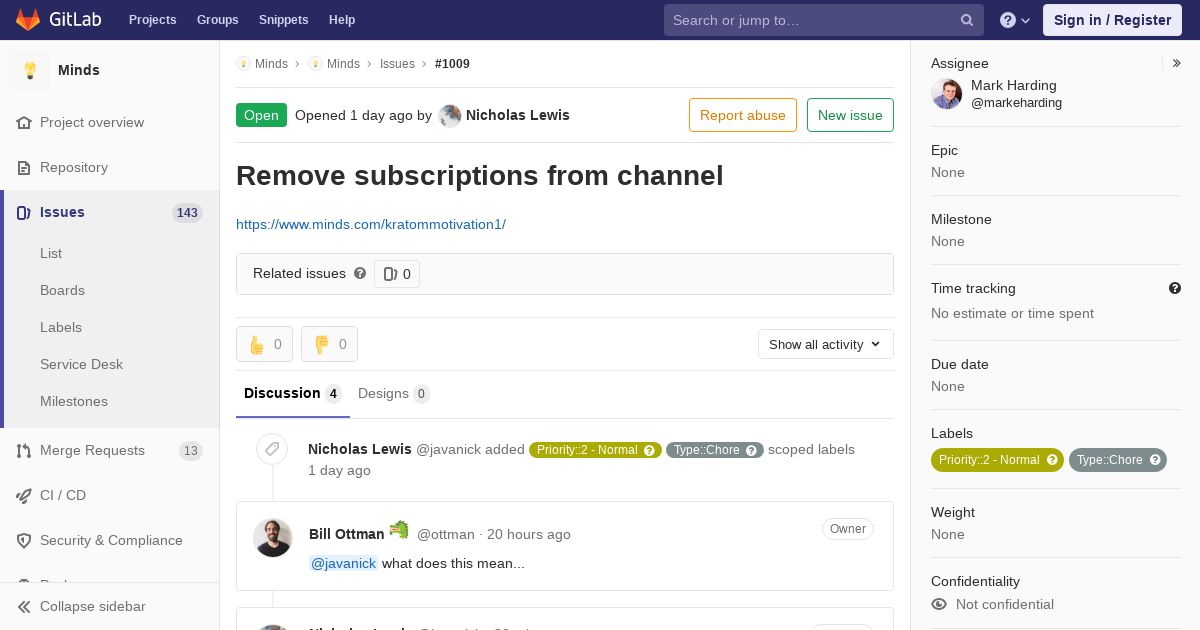The height and width of the screenshot is (630, 1200).
Task: Click Nicholas Lewis's avatar in header
Action: click(x=450, y=116)
